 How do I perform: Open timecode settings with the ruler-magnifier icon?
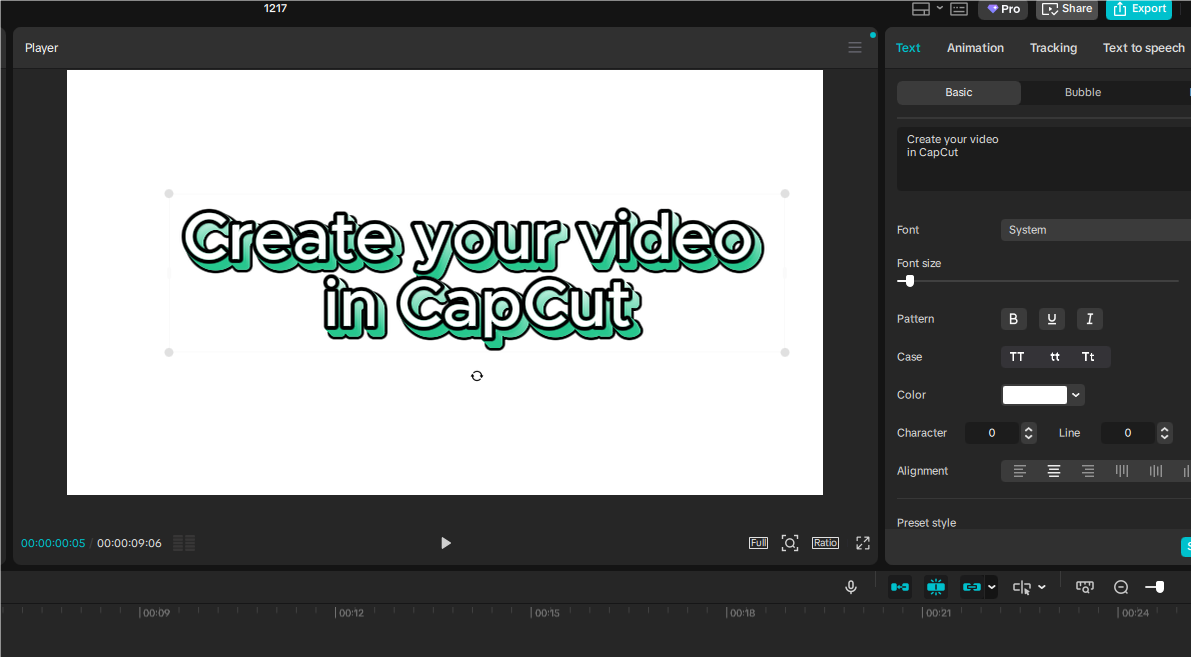tap(1085, 587)
